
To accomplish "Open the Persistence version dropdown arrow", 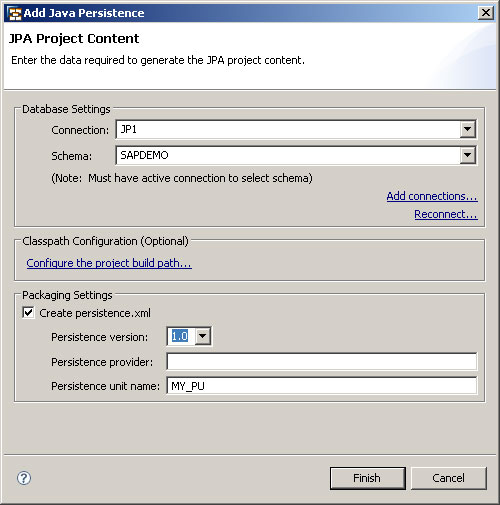I will pos(203,336).
